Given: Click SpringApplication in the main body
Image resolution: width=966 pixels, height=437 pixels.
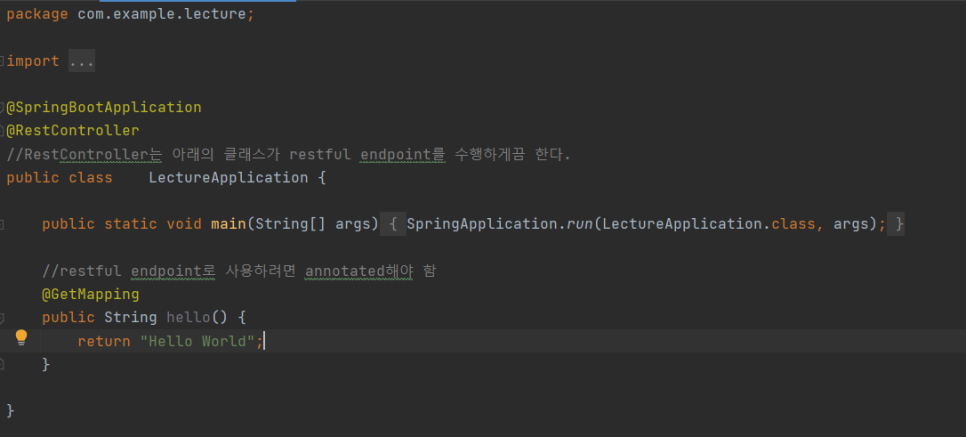Looking at the screenshot, I should [482, 224].
